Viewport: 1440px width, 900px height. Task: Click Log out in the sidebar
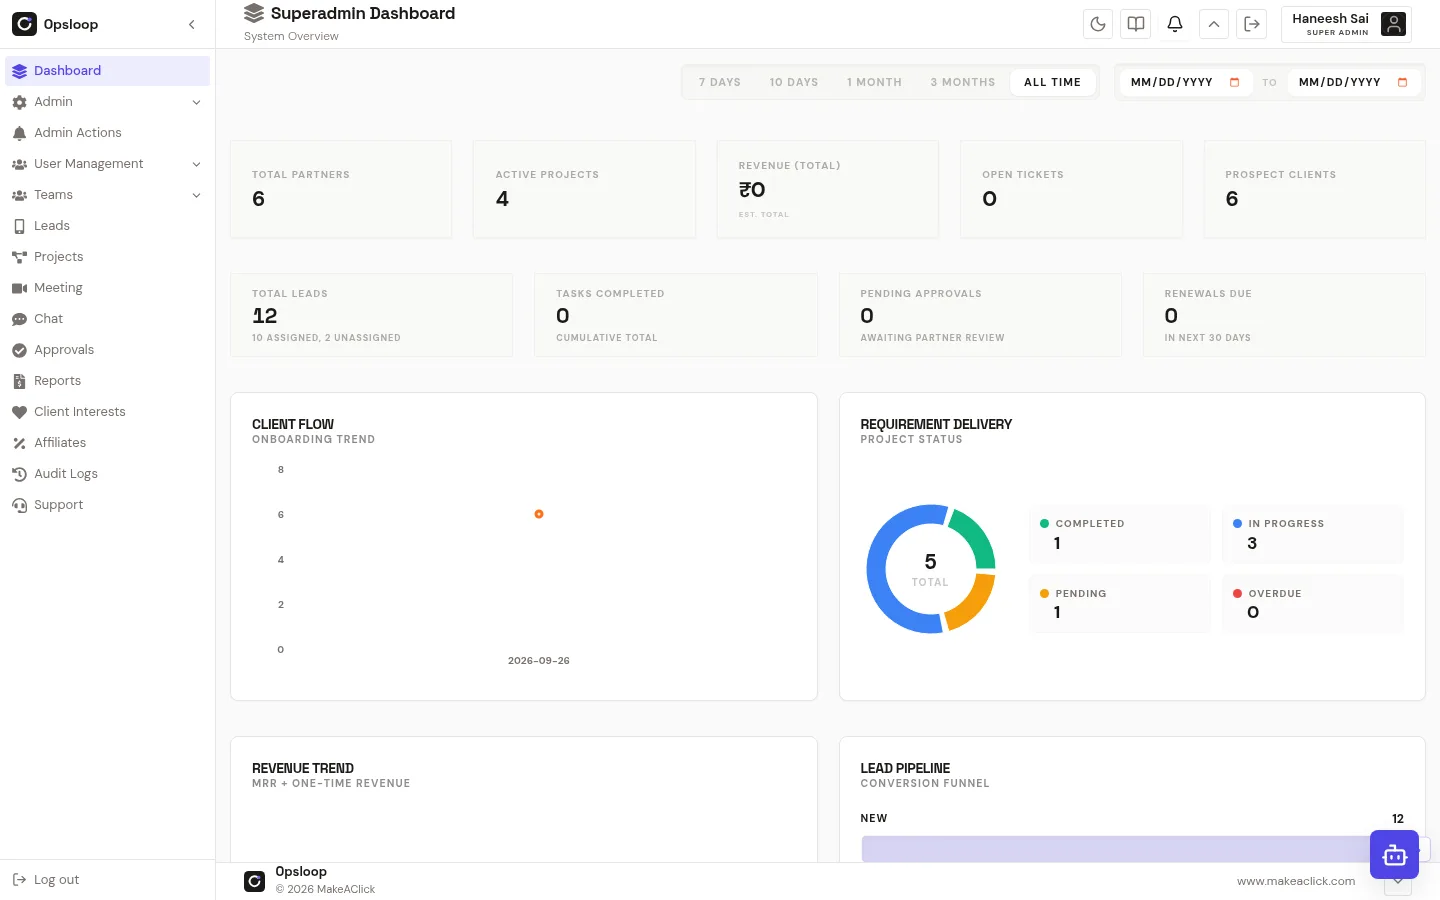[x=46, y=880]
